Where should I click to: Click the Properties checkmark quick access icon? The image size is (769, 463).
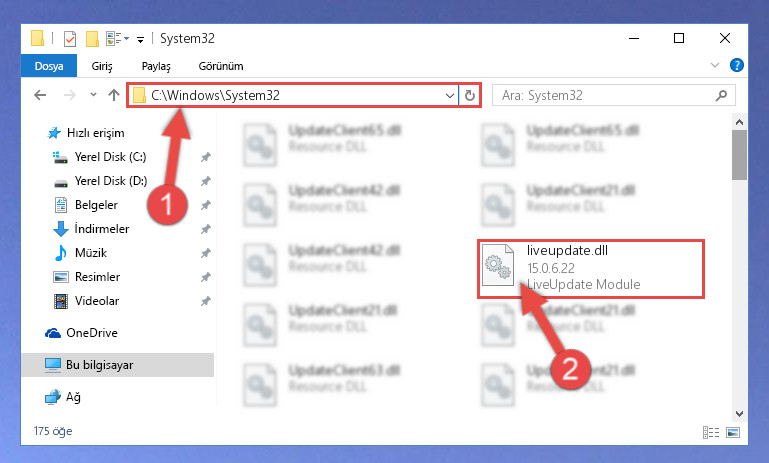coord(70,38)
